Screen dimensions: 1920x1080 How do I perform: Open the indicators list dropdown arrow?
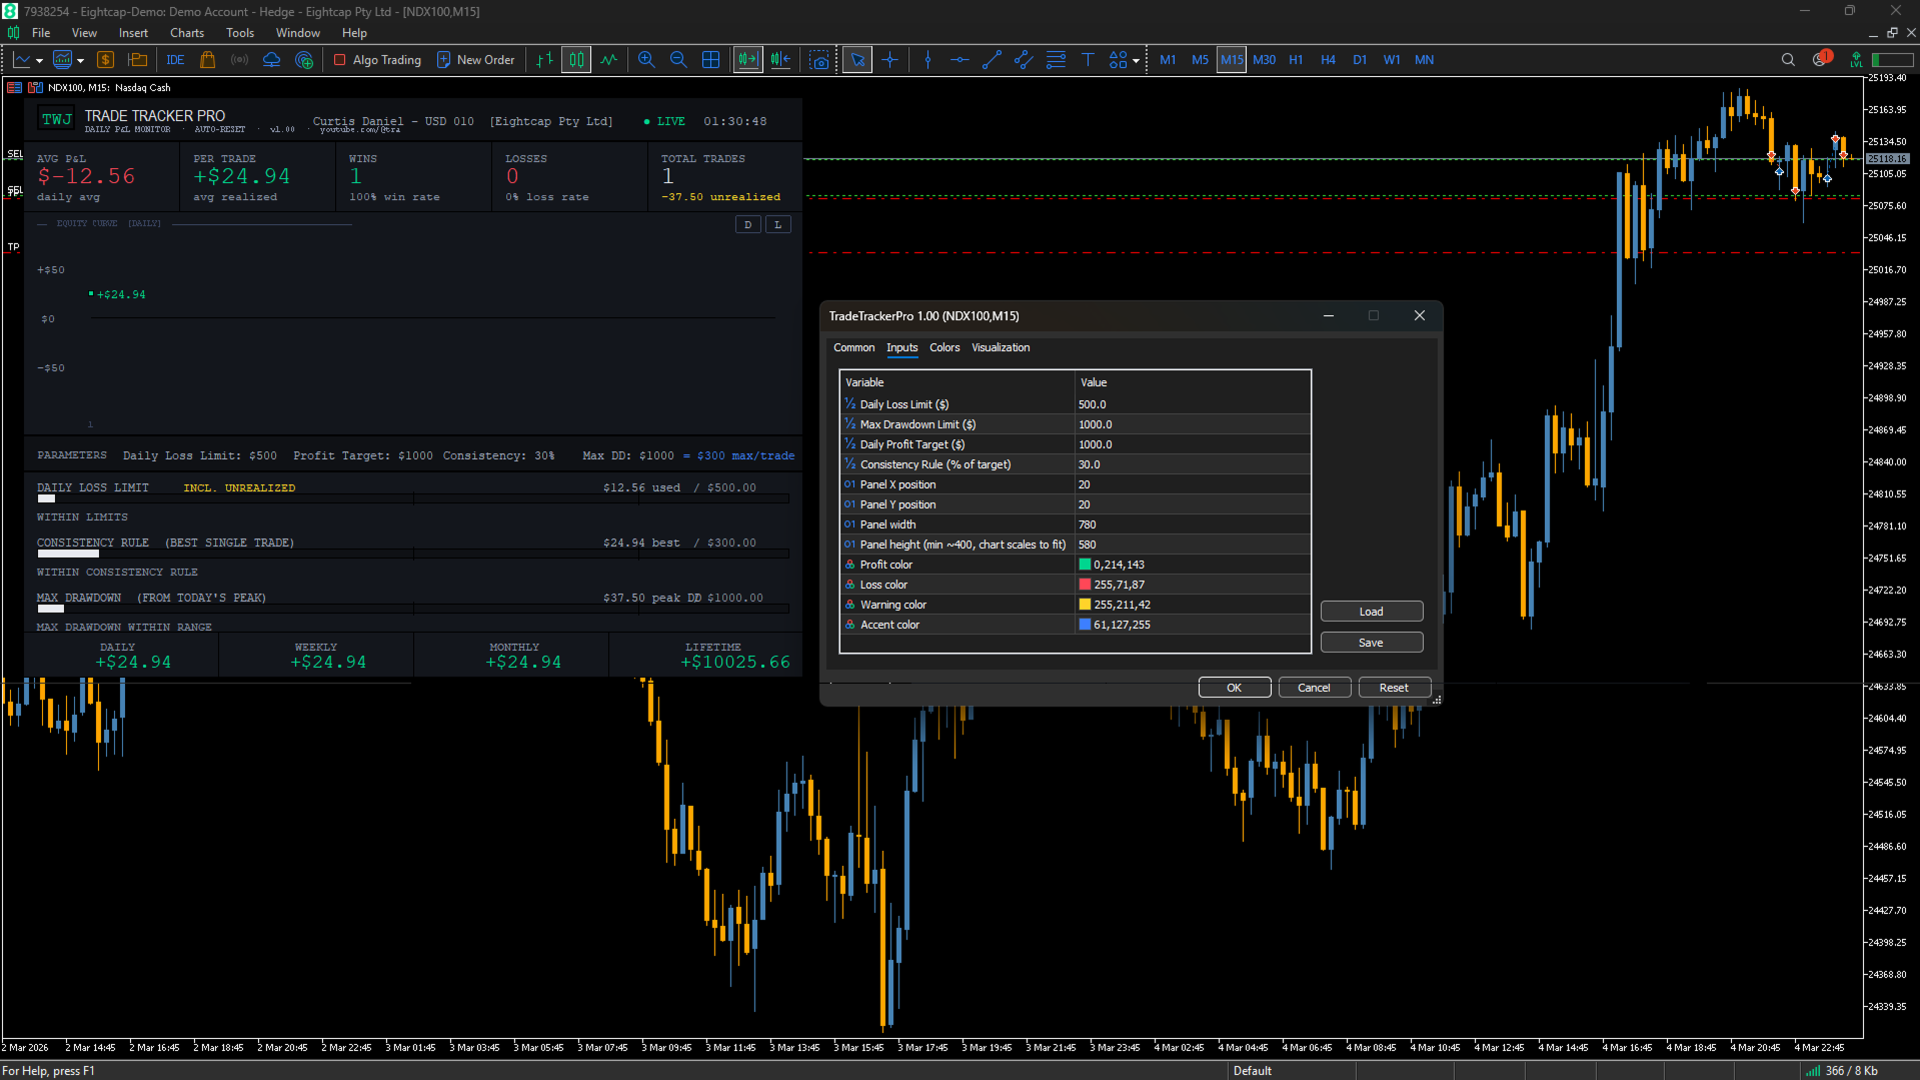[80, 61]
